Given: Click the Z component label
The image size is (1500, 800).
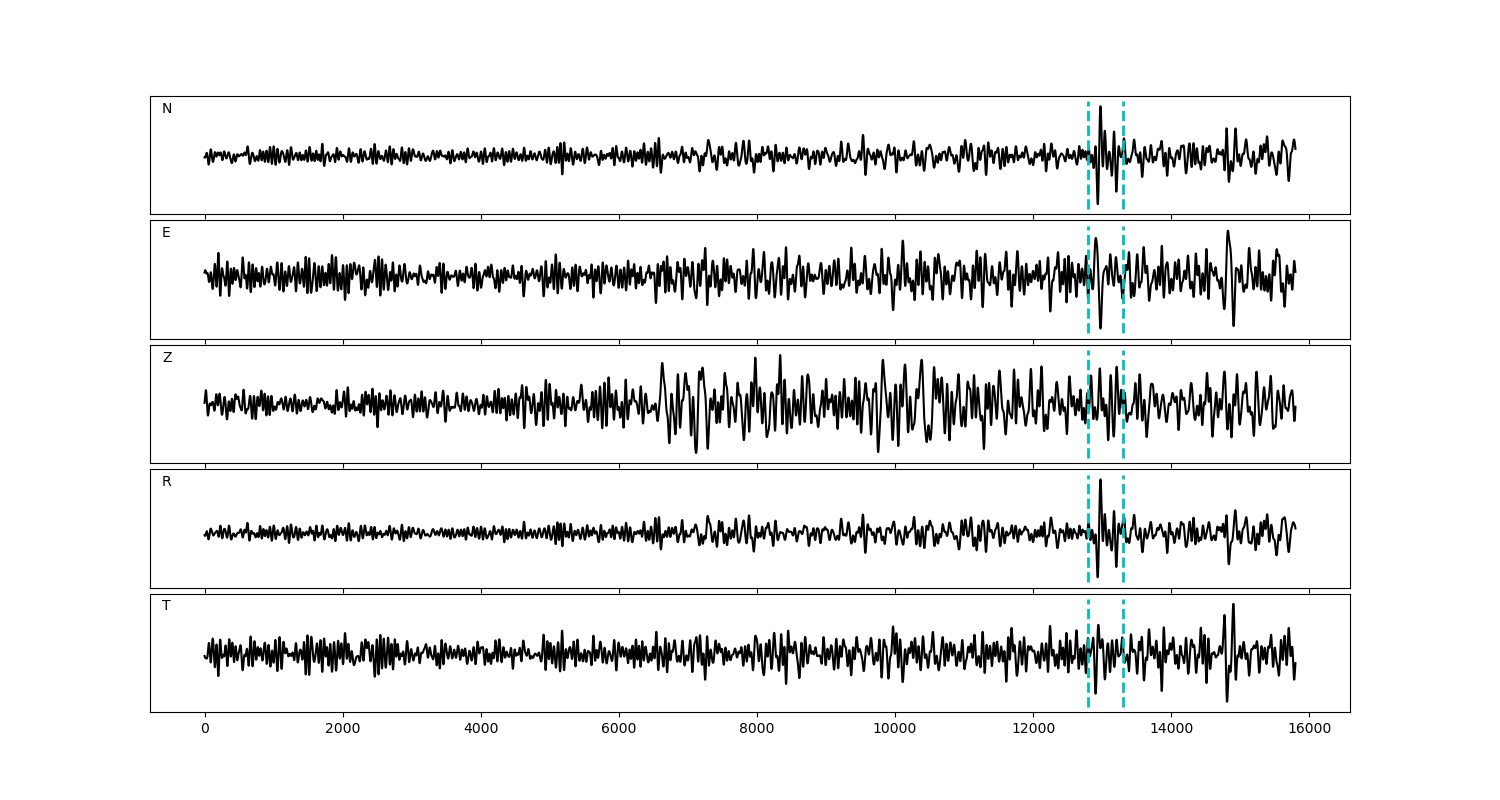Looking at the screenshot, I should click(167, 358).
